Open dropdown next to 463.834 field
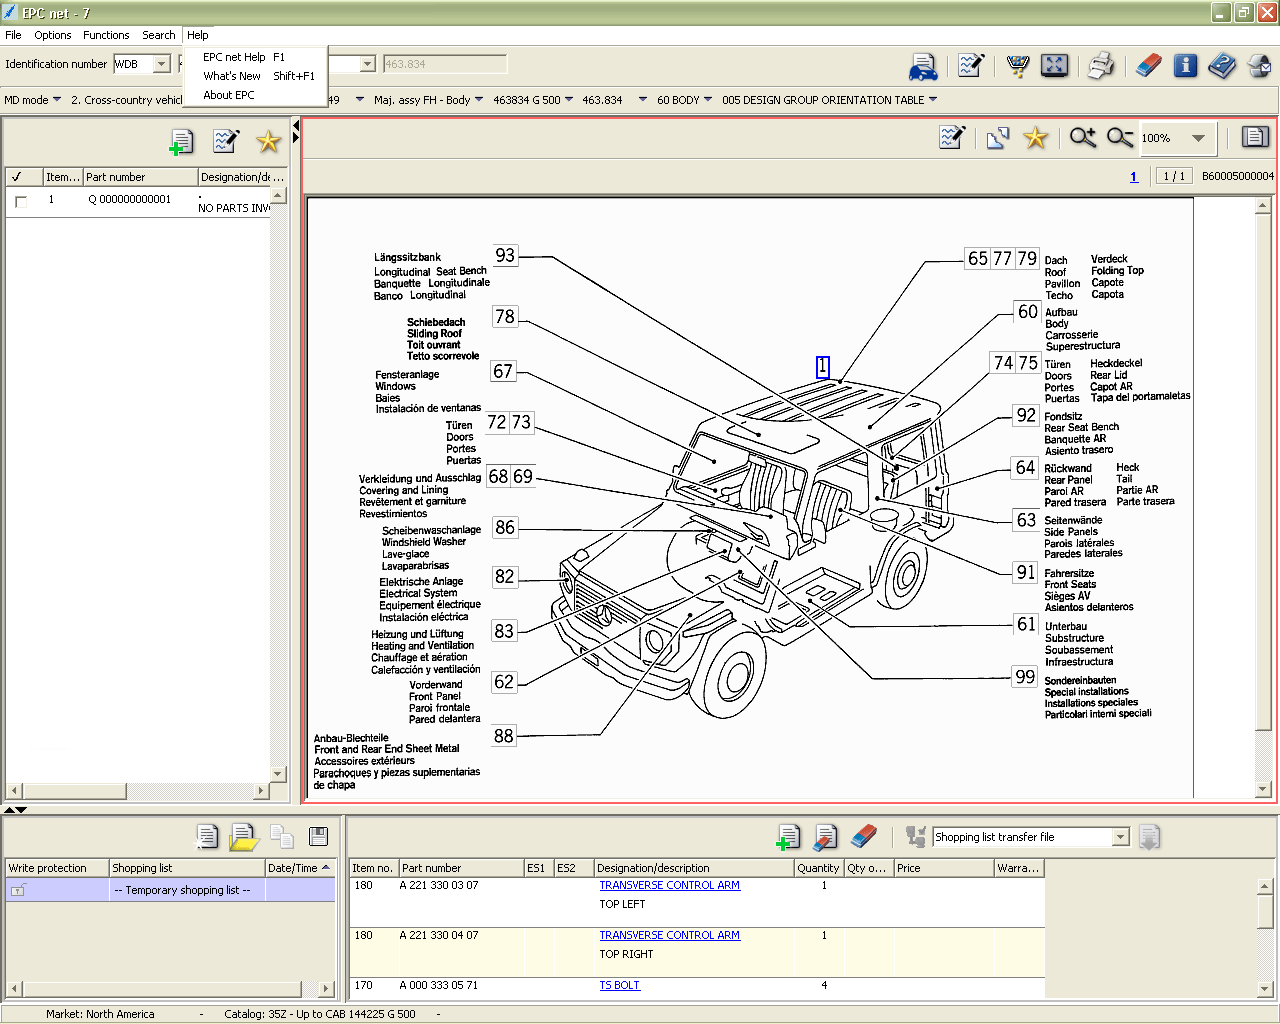 coord(367,64)
